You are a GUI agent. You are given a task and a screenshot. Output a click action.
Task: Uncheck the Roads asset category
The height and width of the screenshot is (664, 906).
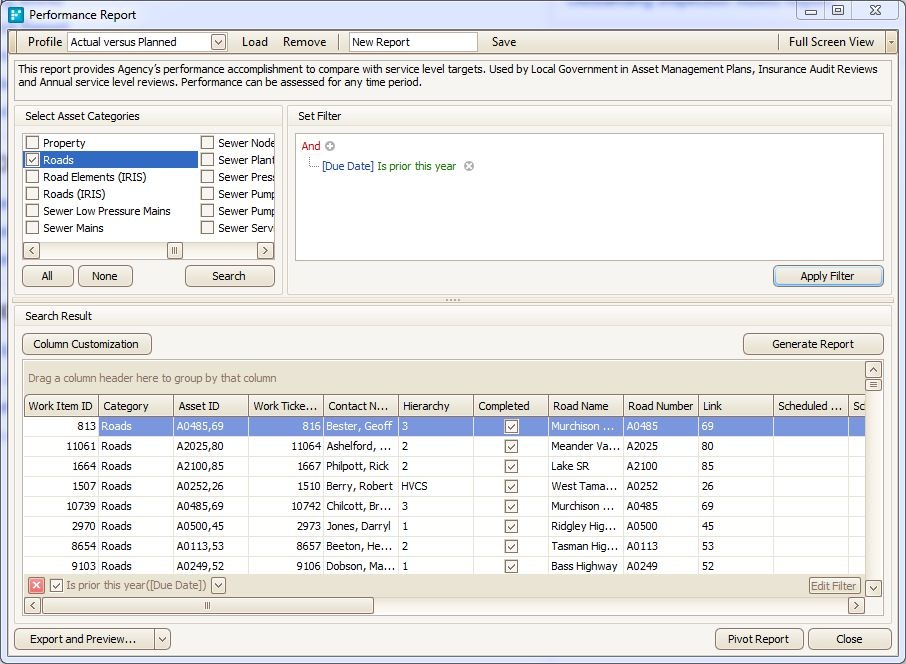33,160
